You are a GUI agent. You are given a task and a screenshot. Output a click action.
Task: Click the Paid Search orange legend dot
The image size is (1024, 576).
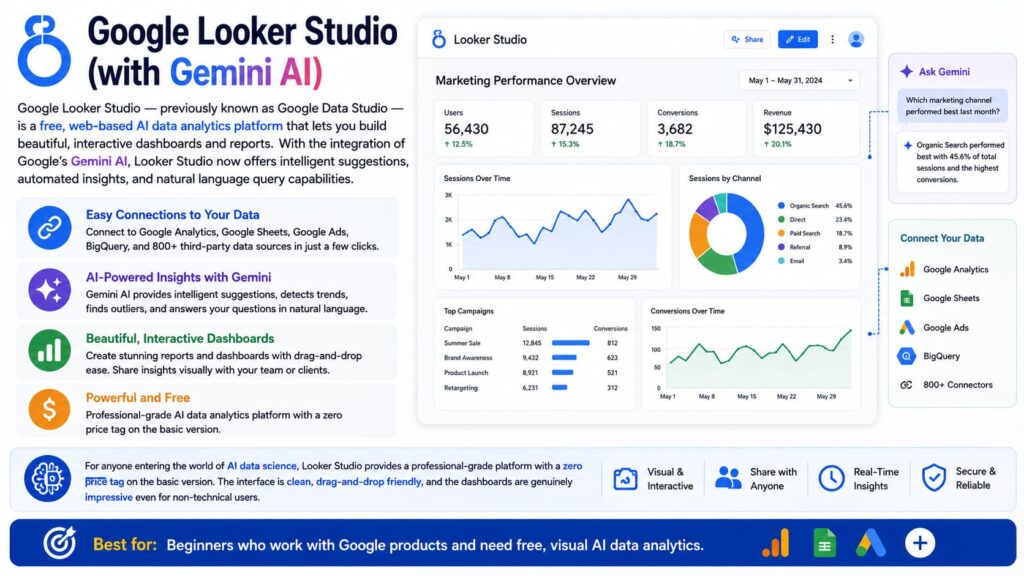pyautogui.click(x=781, y=233)
